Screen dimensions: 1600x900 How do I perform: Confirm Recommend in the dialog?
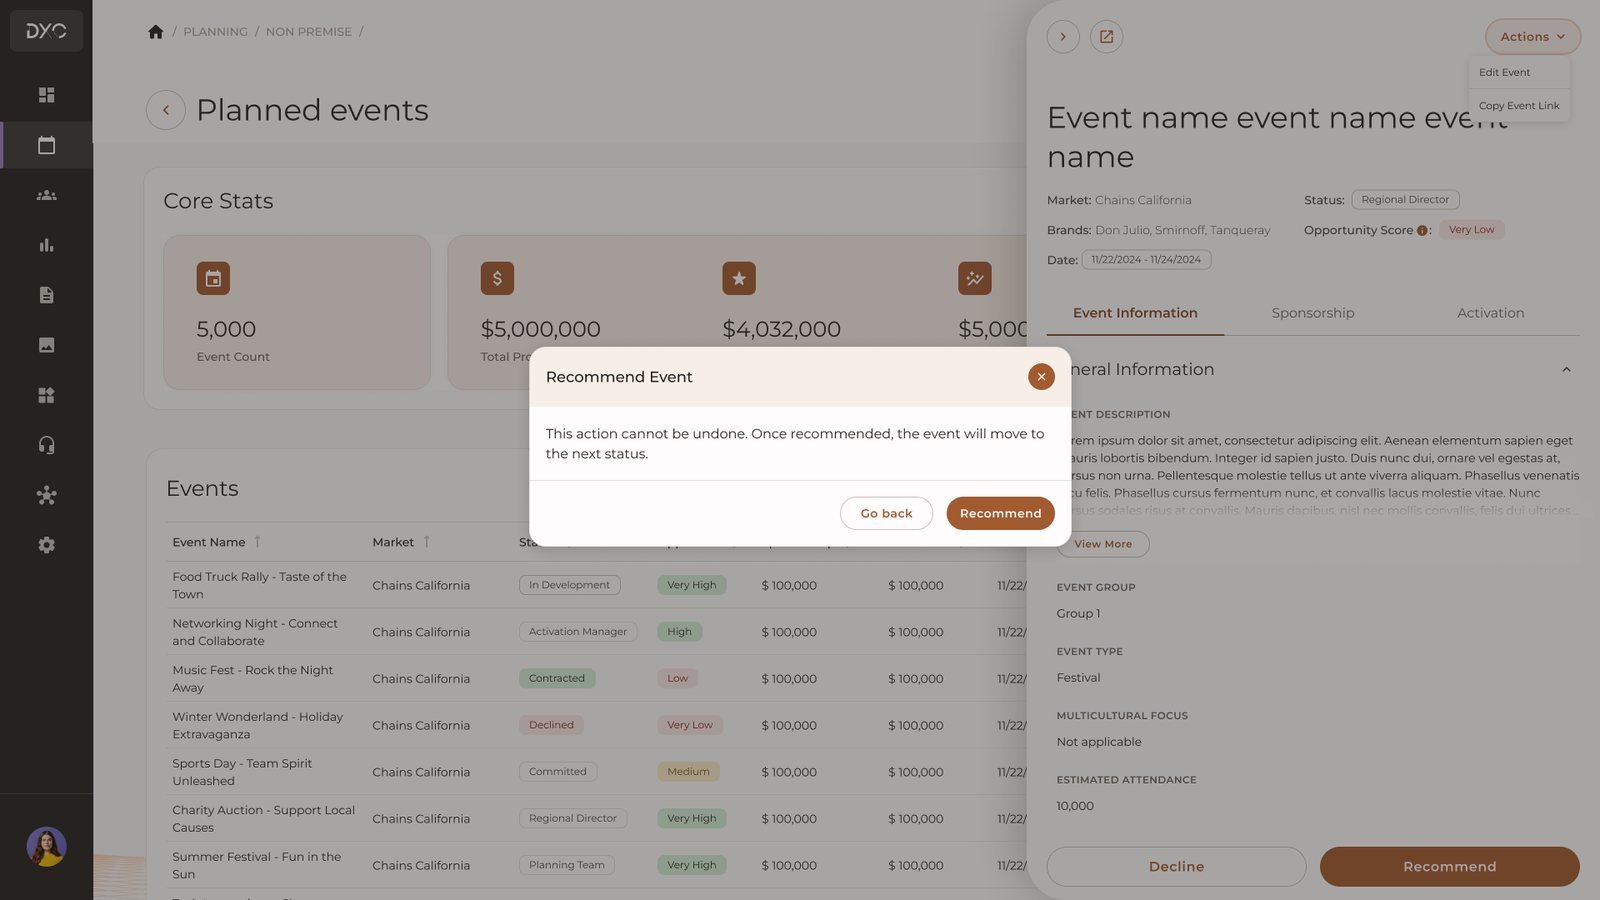tap(1000, 513)
